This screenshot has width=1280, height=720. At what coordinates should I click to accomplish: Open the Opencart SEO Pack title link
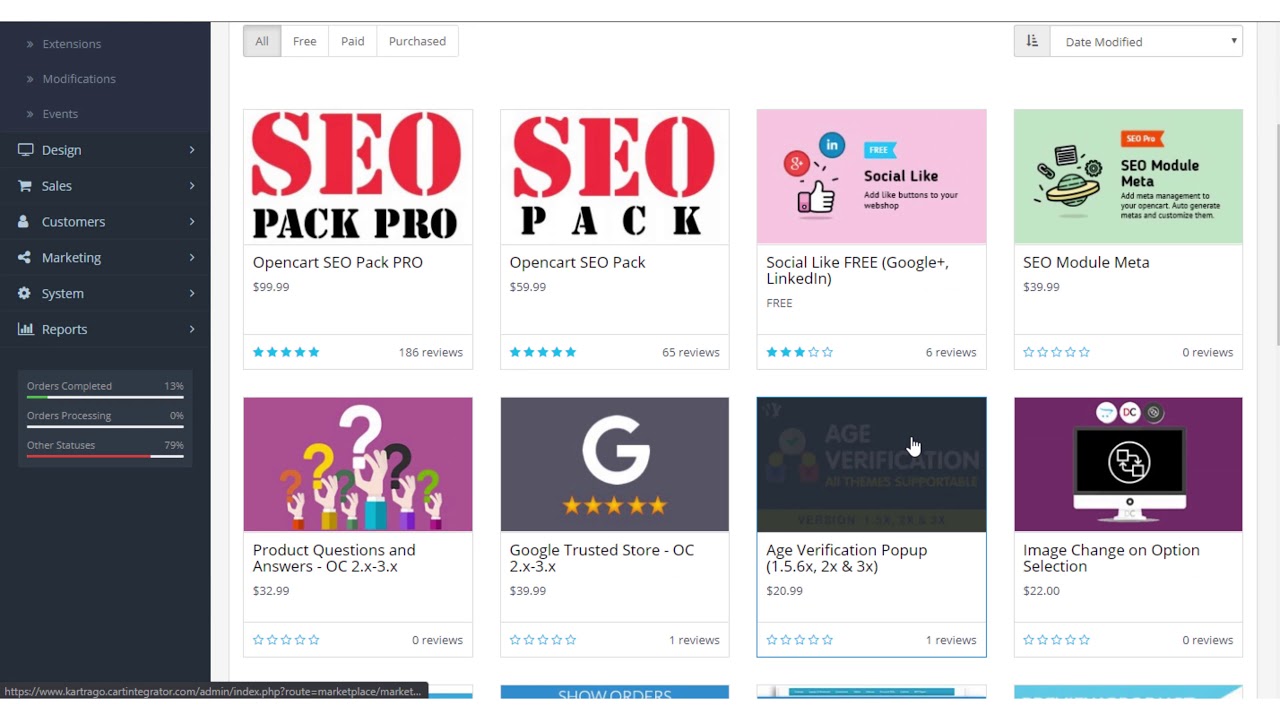(x=577, y=262)
